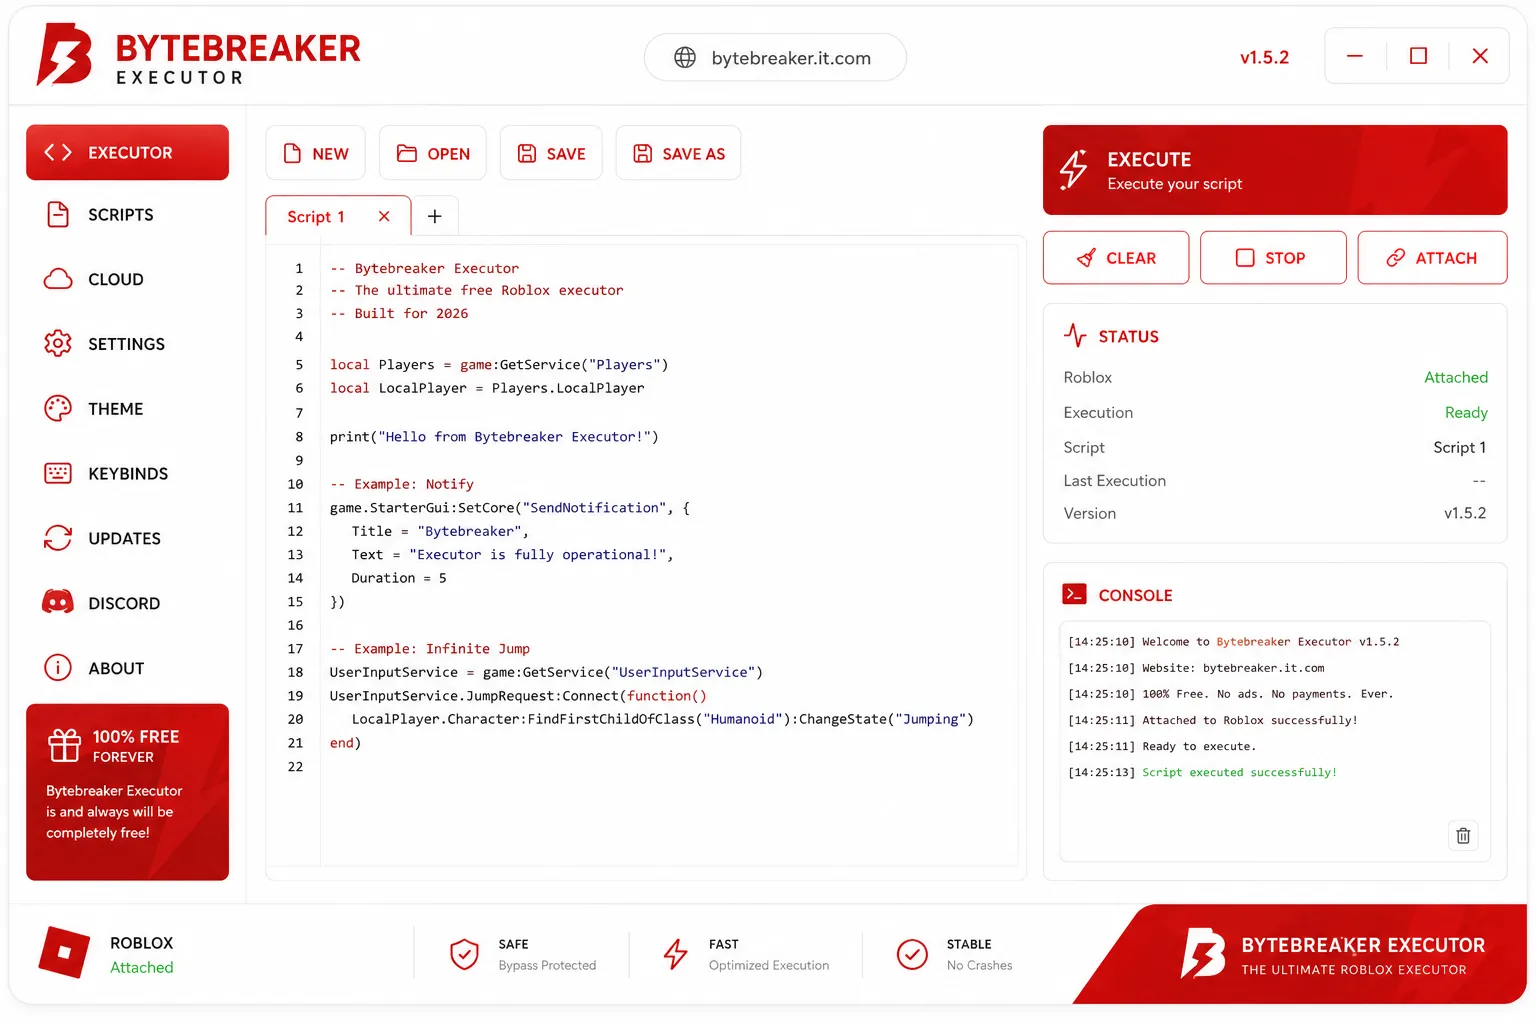Click the Discord logo icon

(58, 602)
